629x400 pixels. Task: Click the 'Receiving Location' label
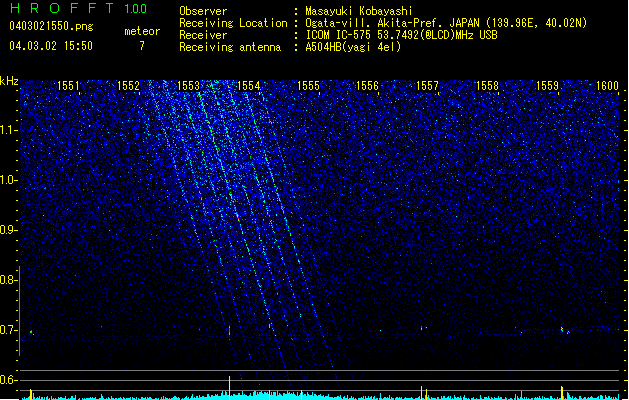click(233, 23)
